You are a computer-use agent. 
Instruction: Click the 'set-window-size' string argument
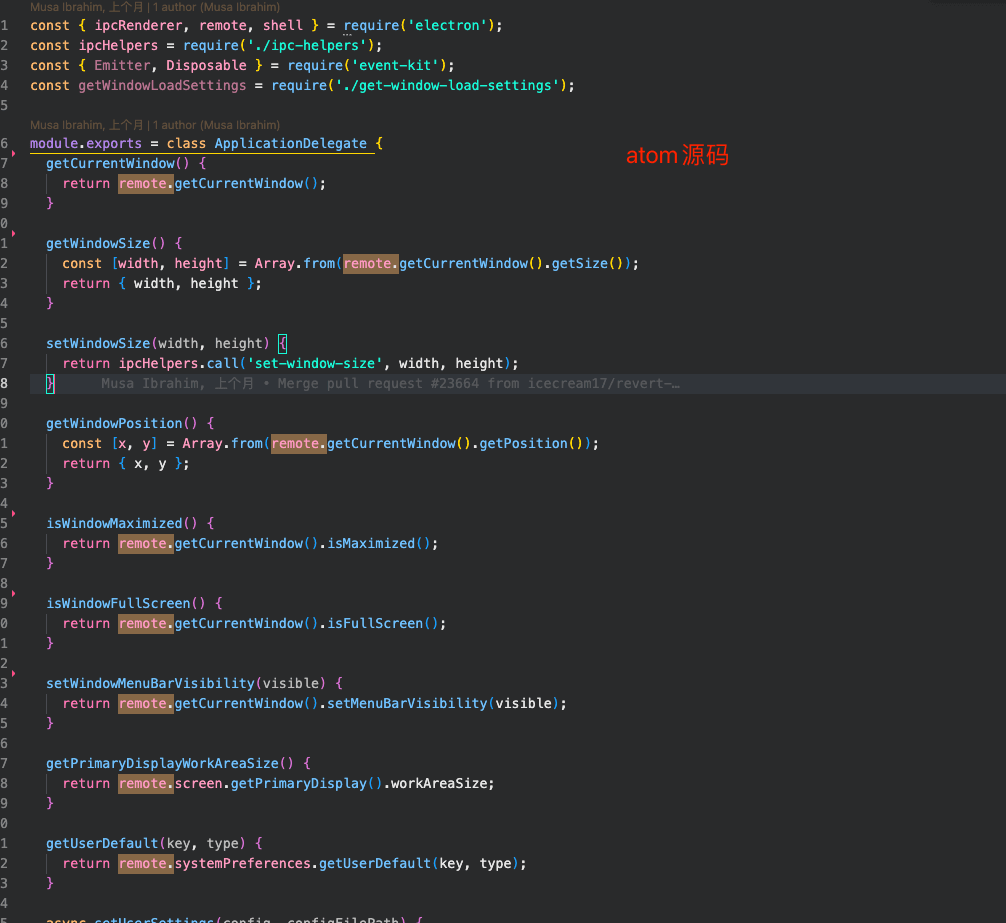[318, 363]
